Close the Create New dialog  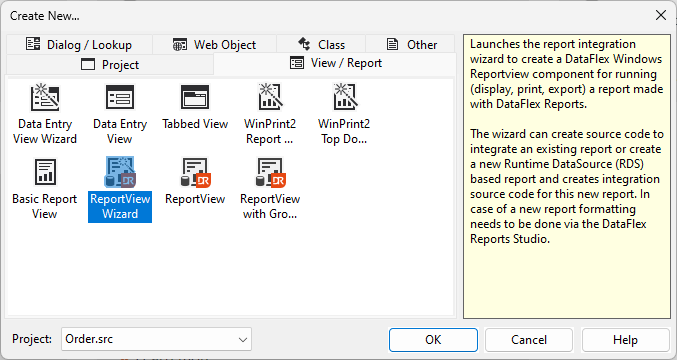661,16
